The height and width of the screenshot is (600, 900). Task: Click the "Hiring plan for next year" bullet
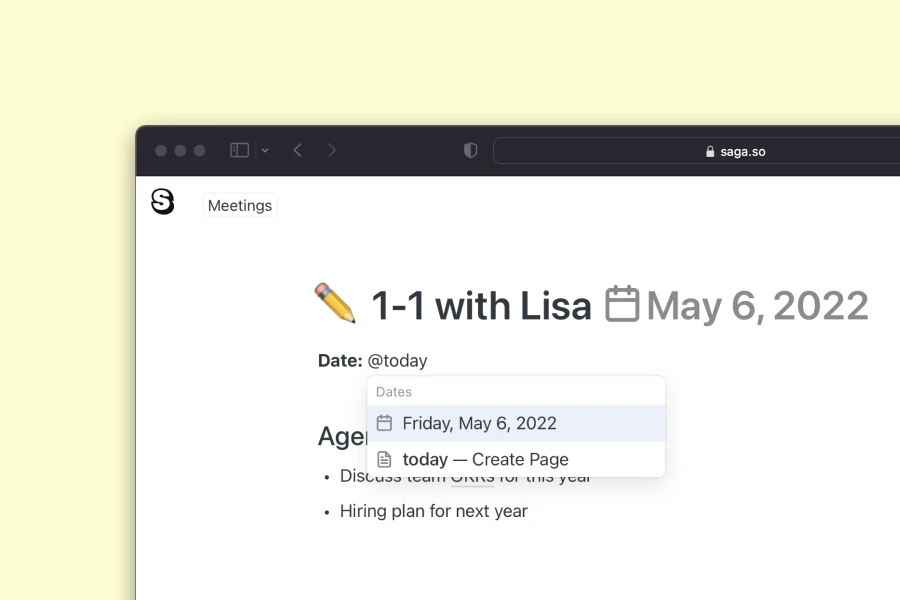click(433, 511)
